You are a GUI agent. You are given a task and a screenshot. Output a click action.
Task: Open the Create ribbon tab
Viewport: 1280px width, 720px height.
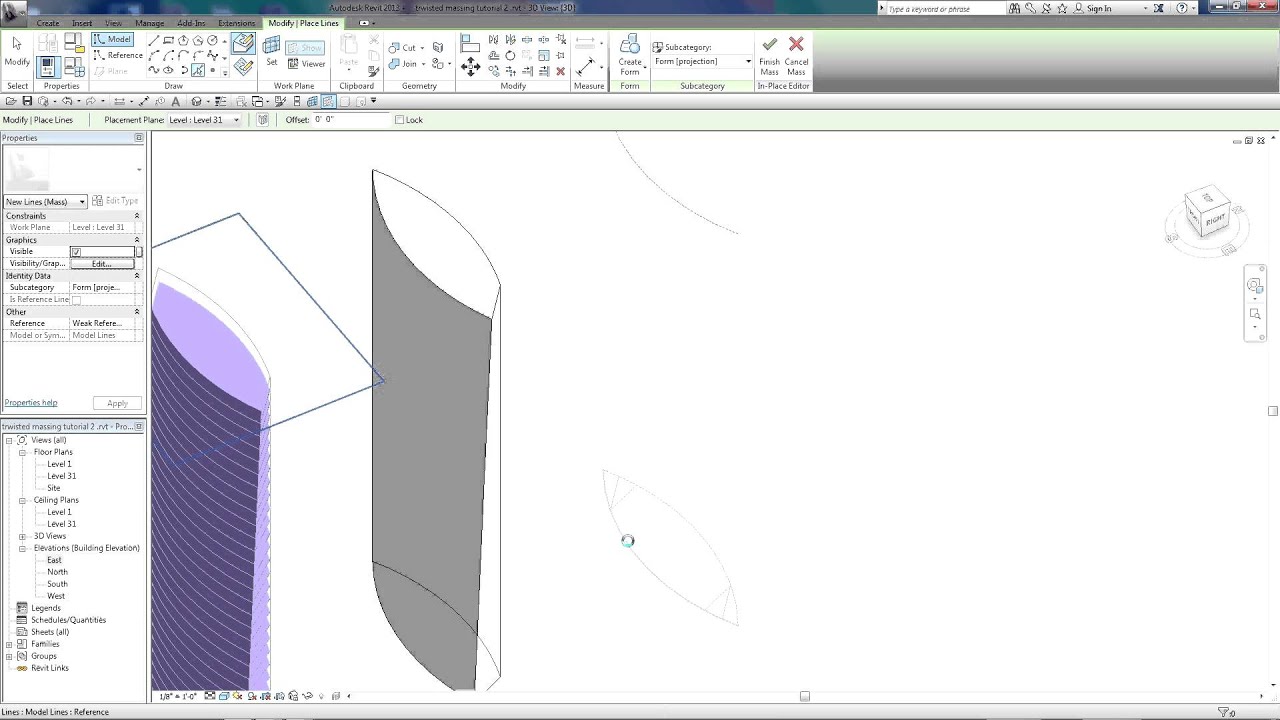point(48,23)
